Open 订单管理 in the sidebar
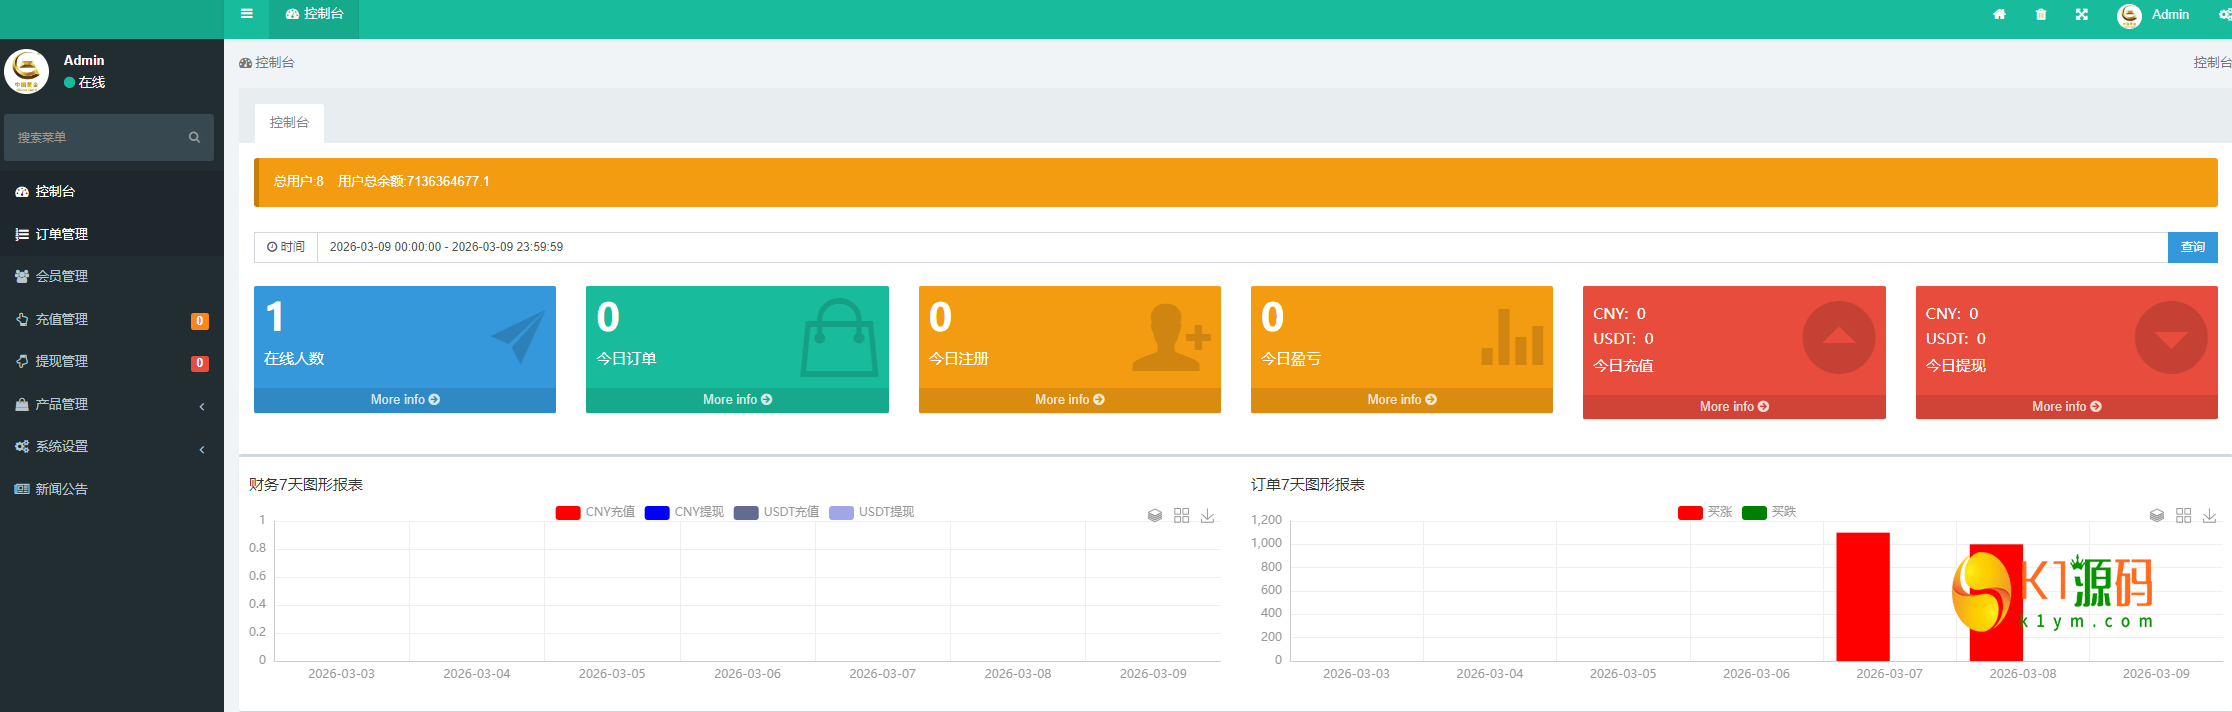 [x=112, y=234]
